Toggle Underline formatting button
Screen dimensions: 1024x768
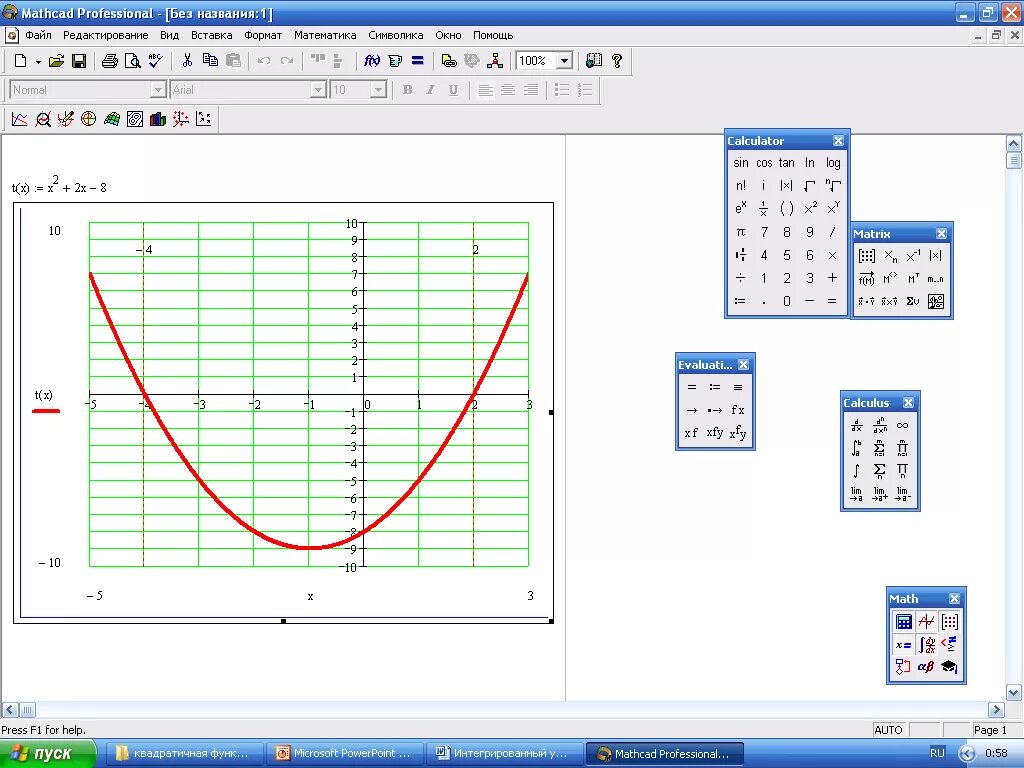pyautogui.click(x=453, y=90)
